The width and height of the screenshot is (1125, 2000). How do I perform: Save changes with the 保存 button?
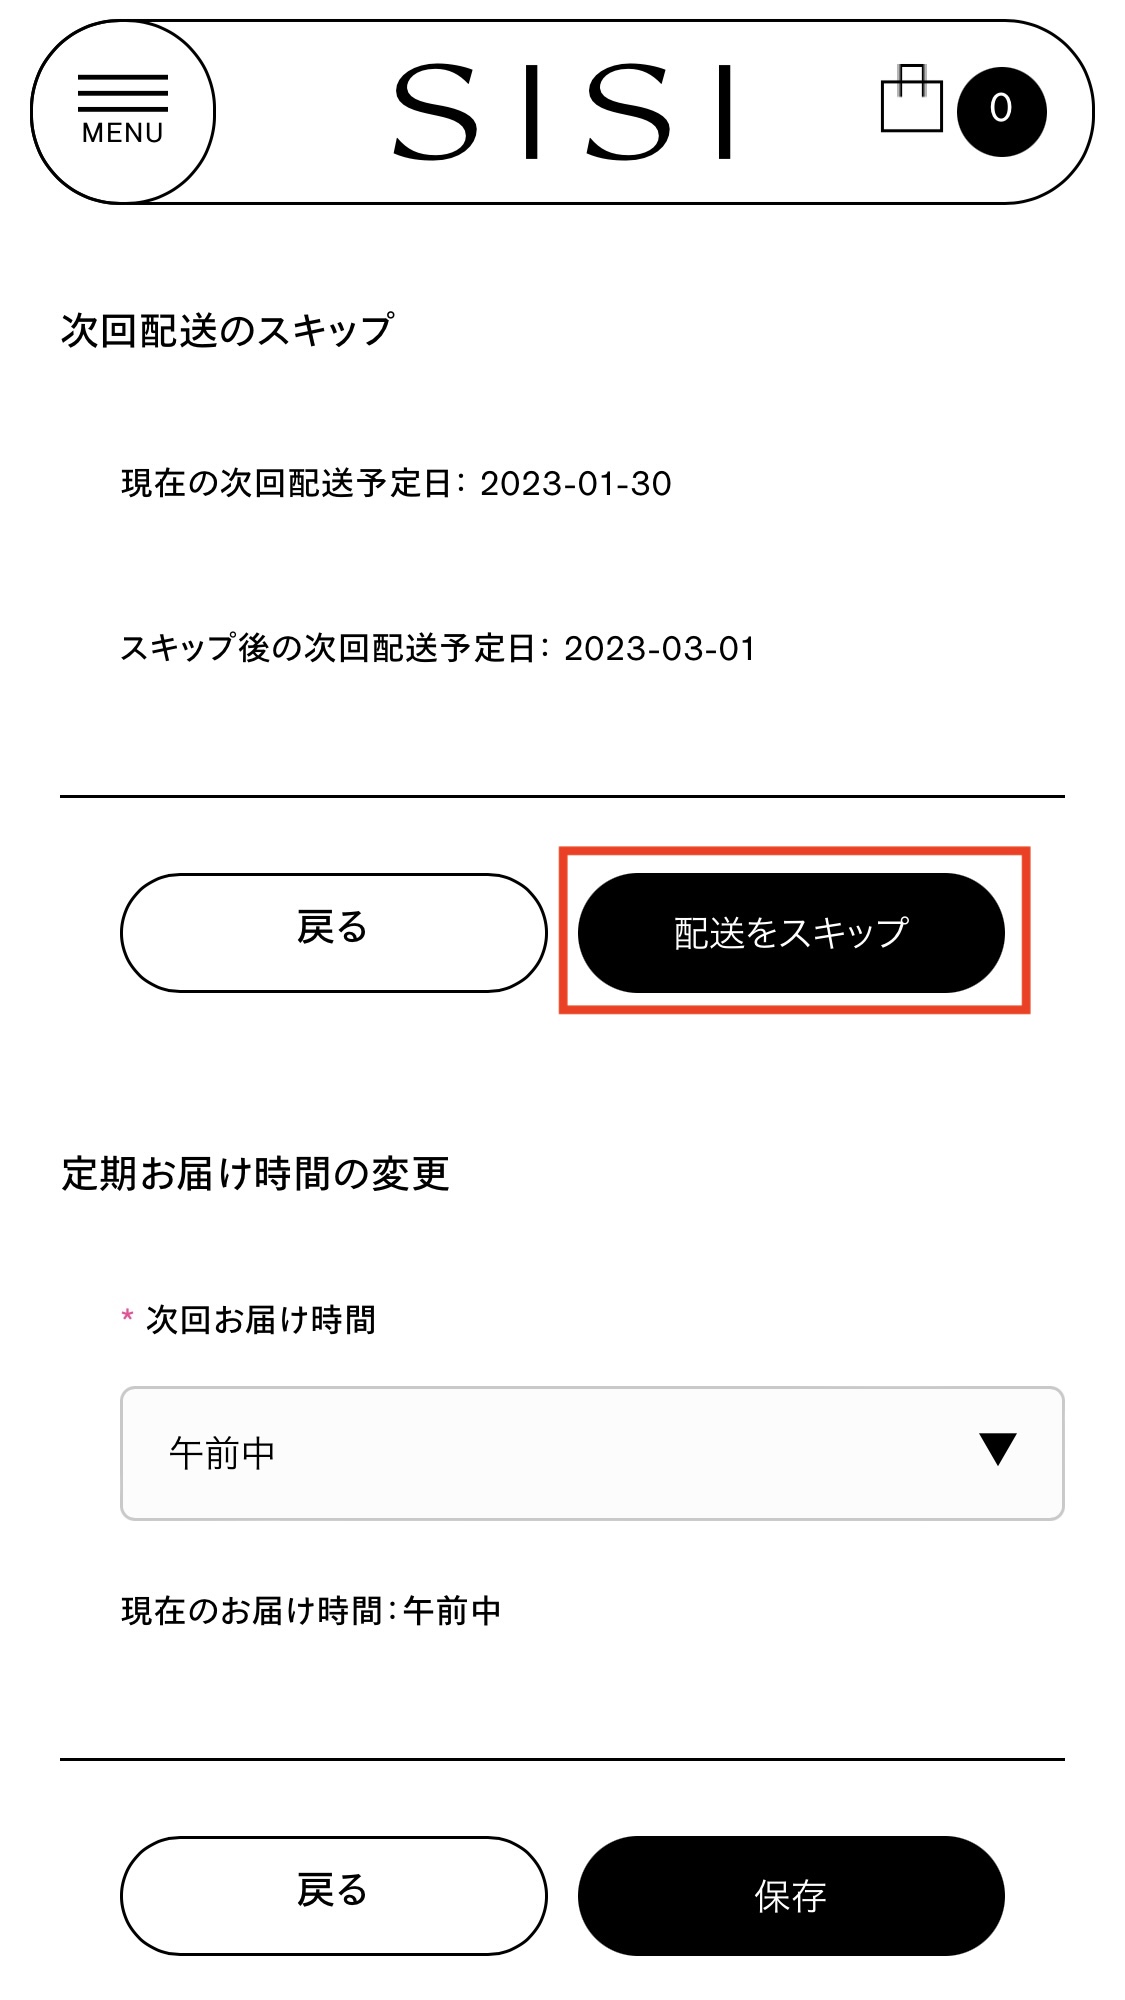click(x=790, y=1895)
